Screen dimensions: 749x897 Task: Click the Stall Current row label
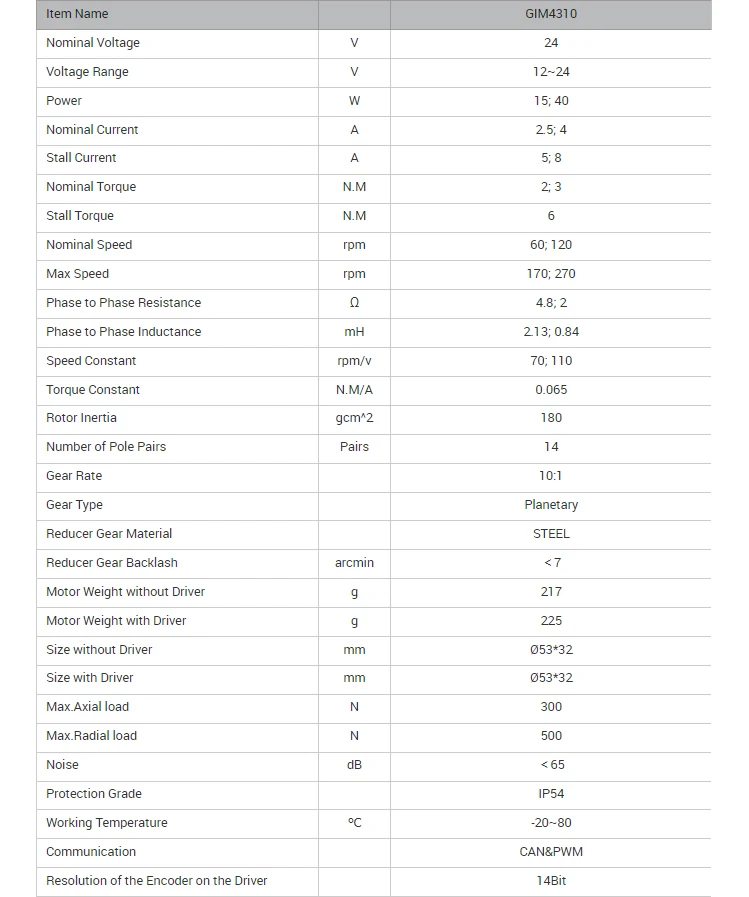tap(81, 158)
